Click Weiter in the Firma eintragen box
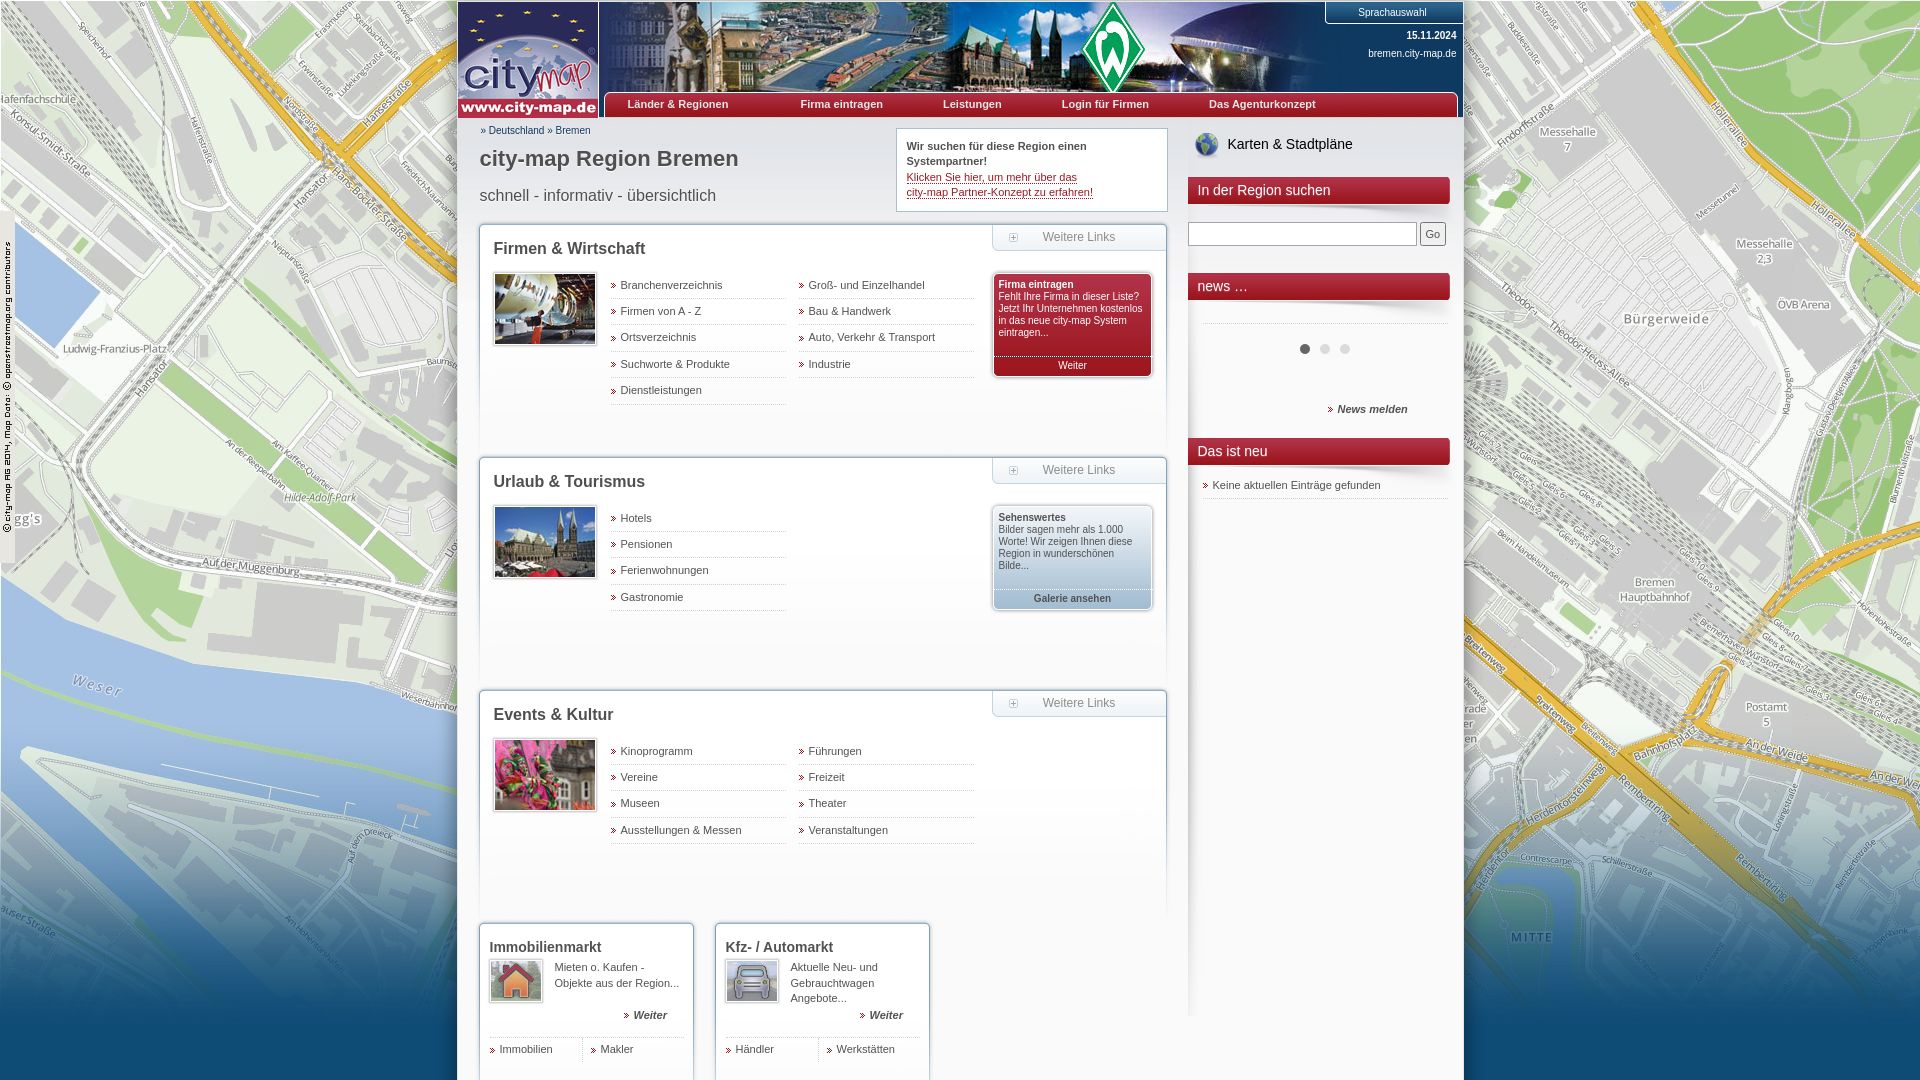 pos(1072,366)
